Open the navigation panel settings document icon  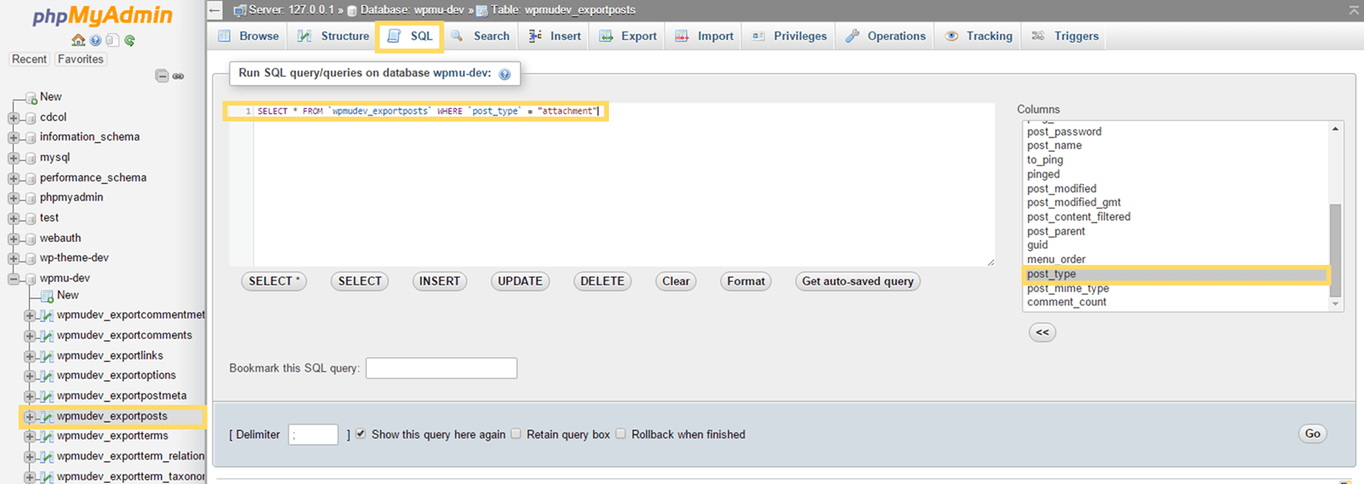point(112,41)
